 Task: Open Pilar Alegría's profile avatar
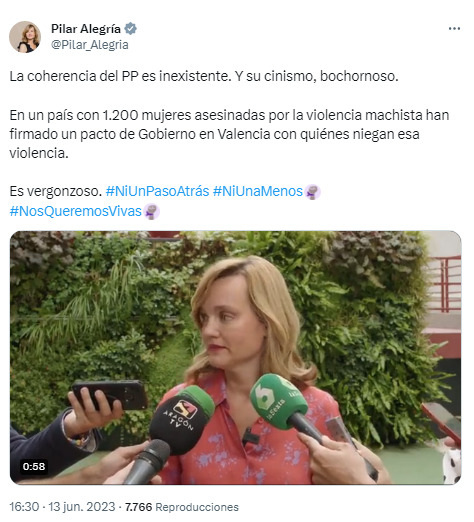point(25,37)
